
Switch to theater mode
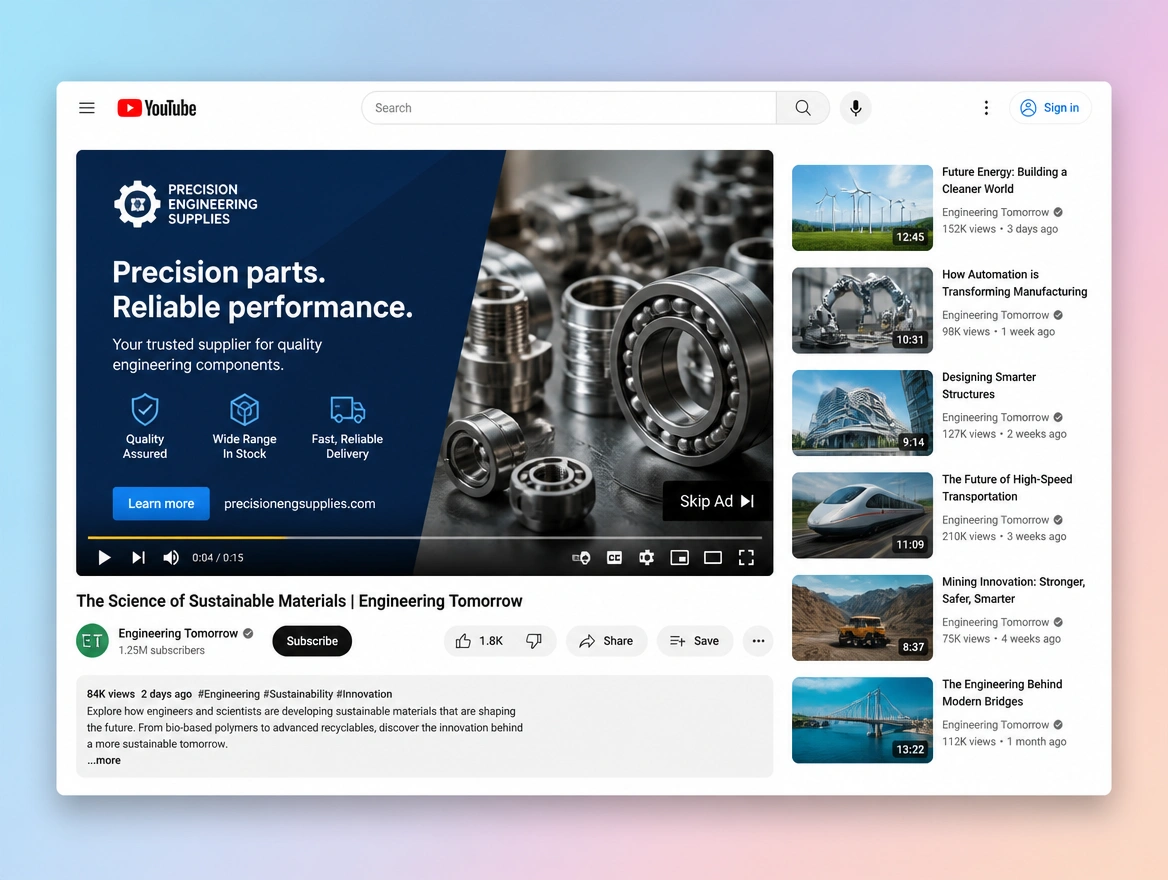click(713, 557)
